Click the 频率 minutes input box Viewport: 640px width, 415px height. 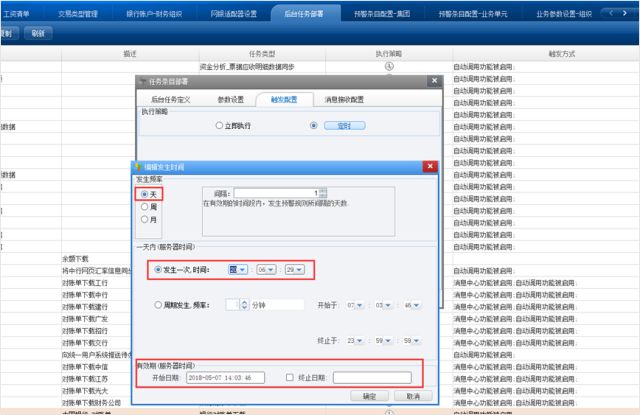(232, 305)
